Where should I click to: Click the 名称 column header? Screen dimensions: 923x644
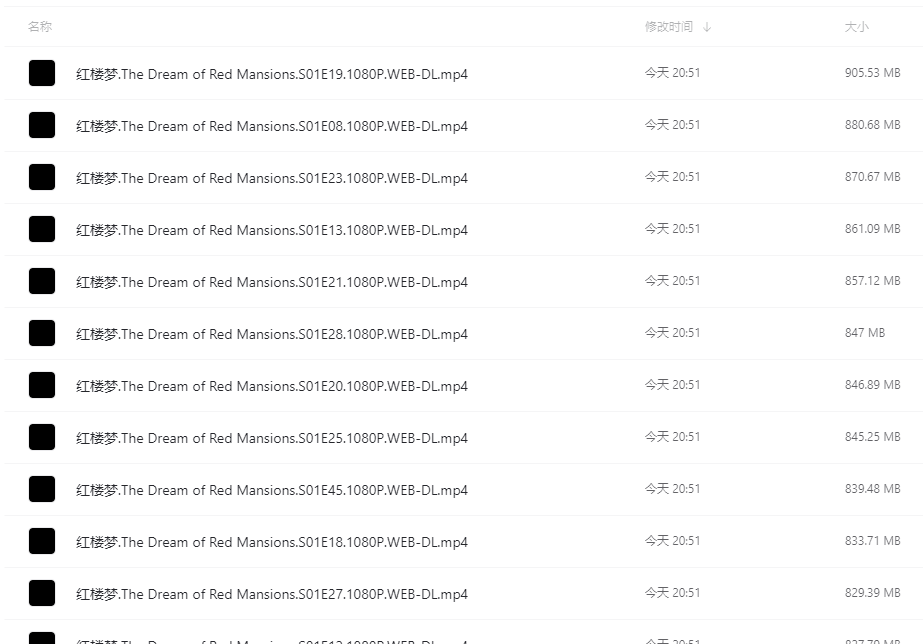point(40,27)
